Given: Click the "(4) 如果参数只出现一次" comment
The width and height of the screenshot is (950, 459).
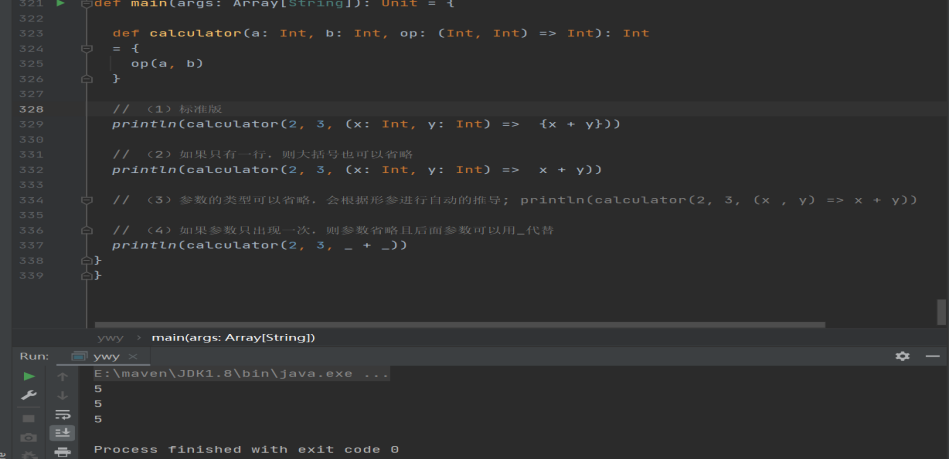Looking at the screenshot, I should point(333,230).
